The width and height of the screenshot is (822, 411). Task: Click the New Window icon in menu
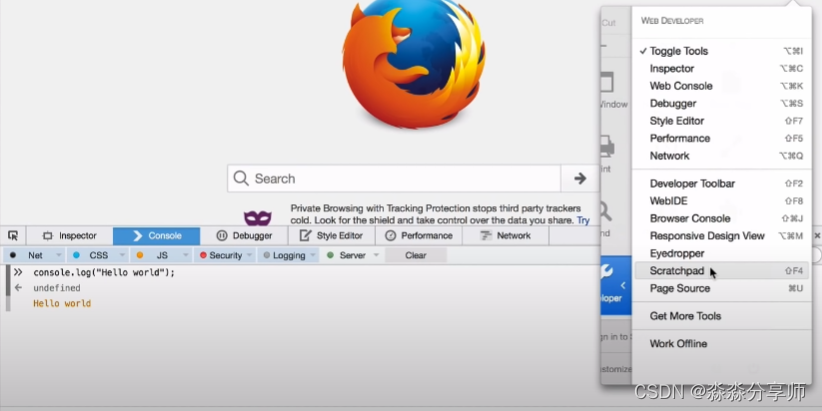tap(607, 83)
